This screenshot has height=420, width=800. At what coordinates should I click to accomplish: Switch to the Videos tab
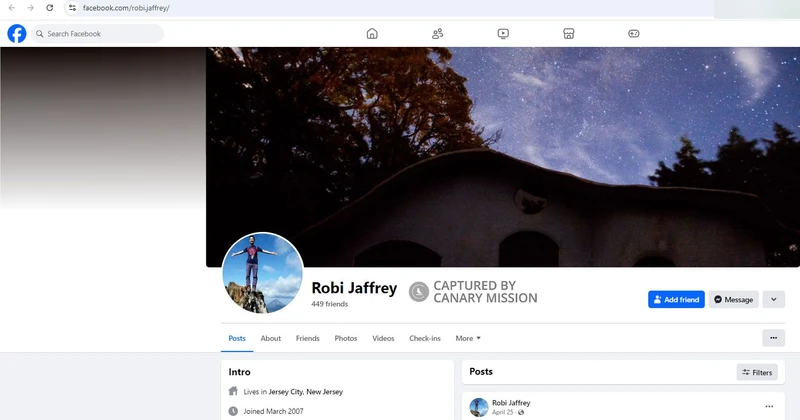pyautogui.click(x=383, y=338)
